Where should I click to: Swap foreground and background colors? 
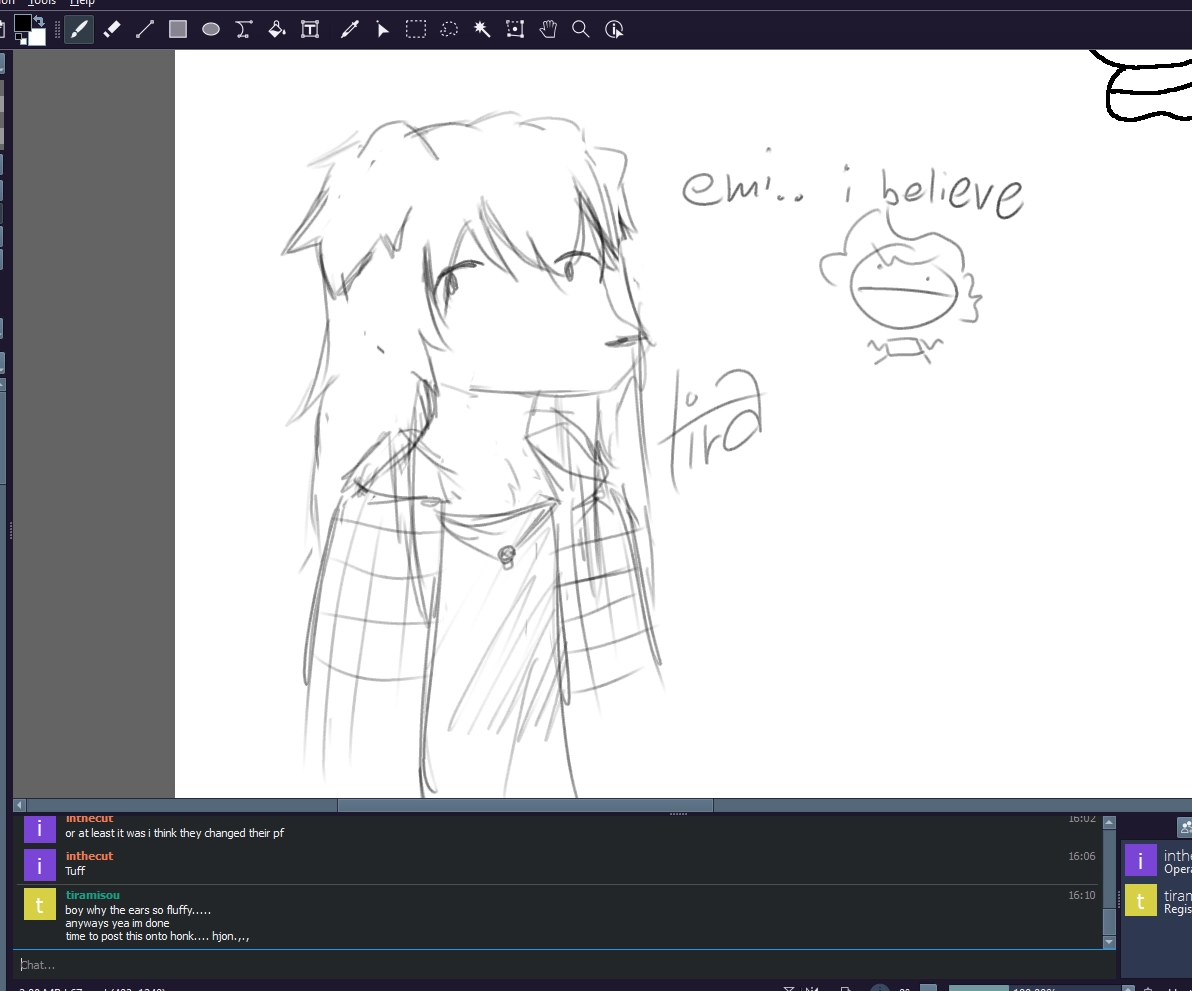39,21
